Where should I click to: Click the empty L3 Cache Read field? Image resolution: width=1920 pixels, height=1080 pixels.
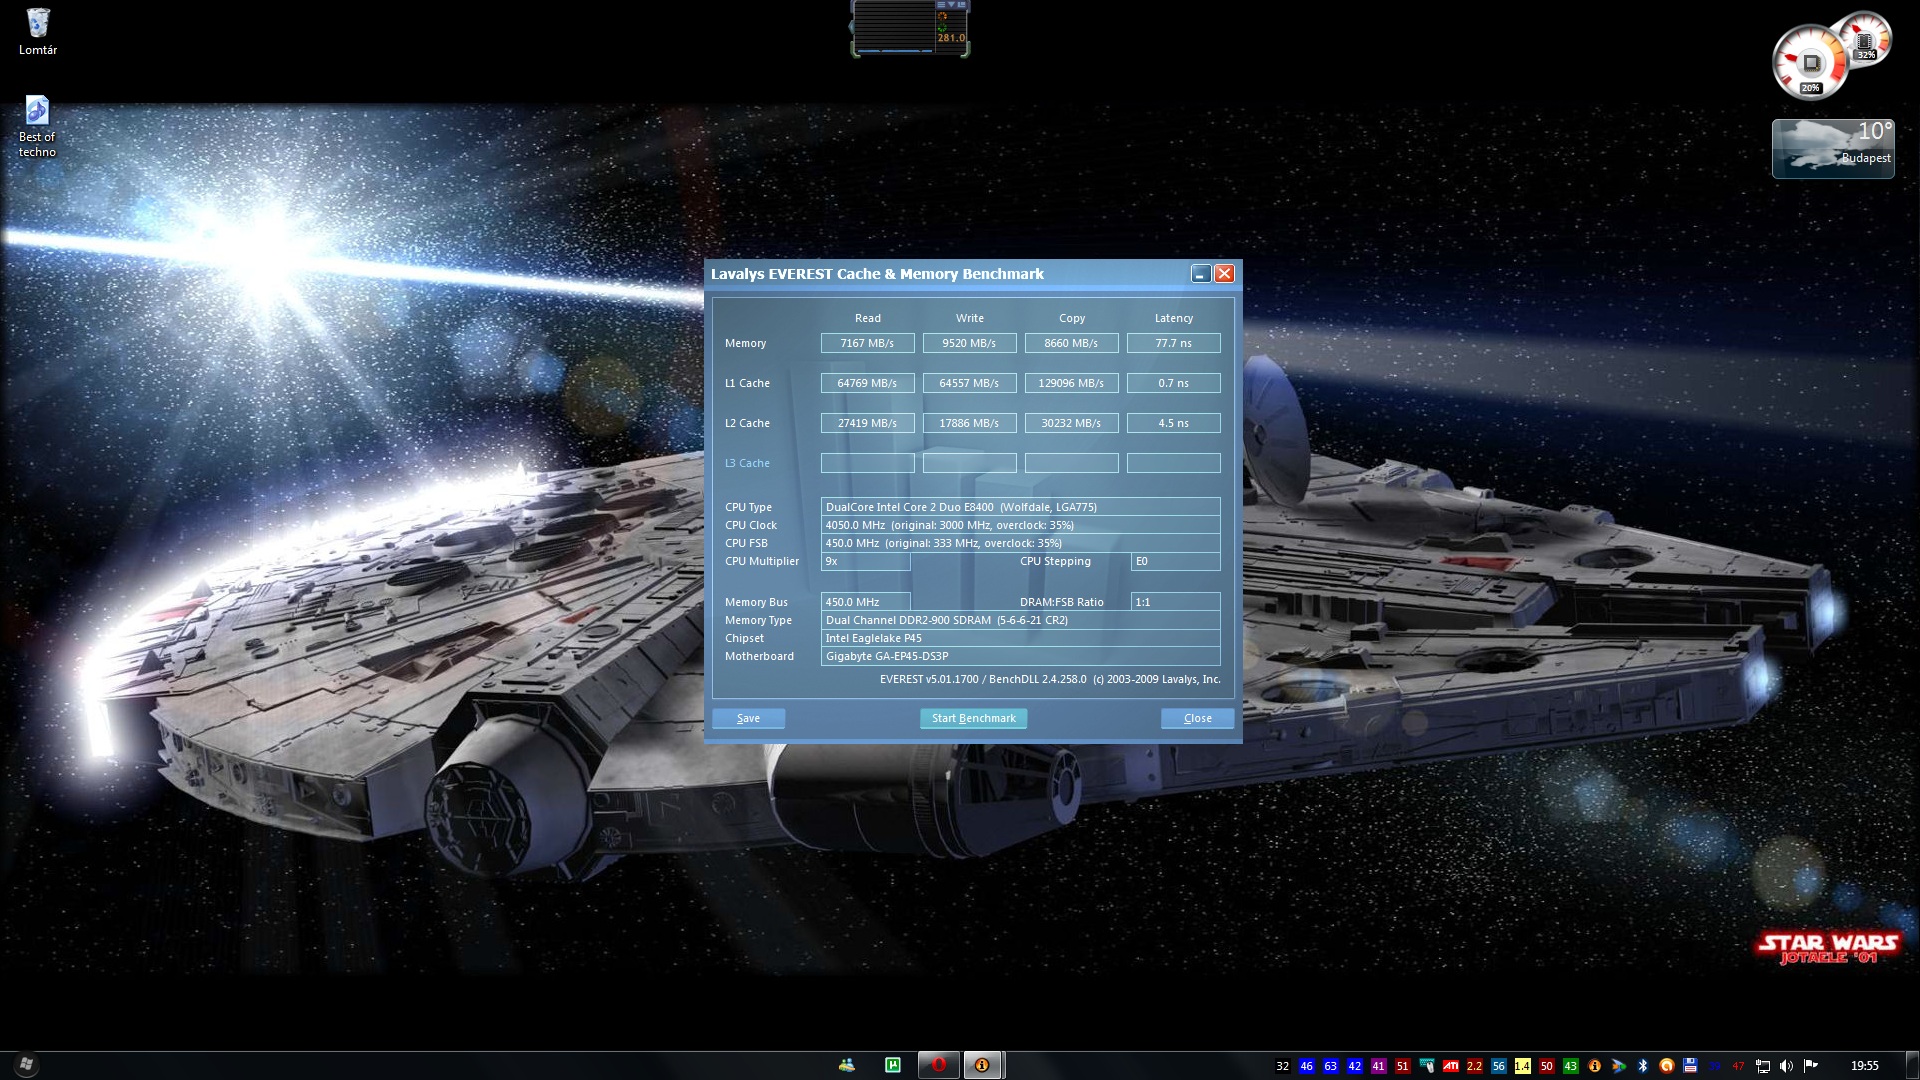(867, 463)
